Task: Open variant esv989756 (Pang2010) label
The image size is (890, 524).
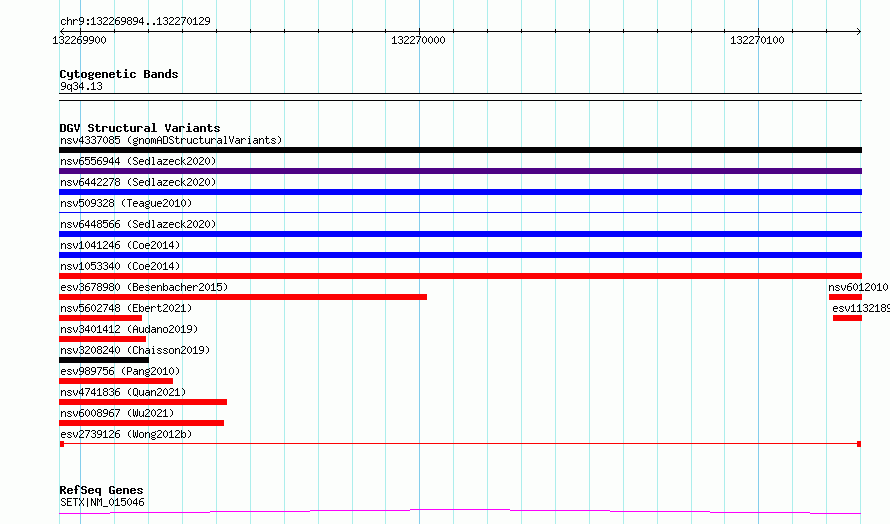Action: 120,371
